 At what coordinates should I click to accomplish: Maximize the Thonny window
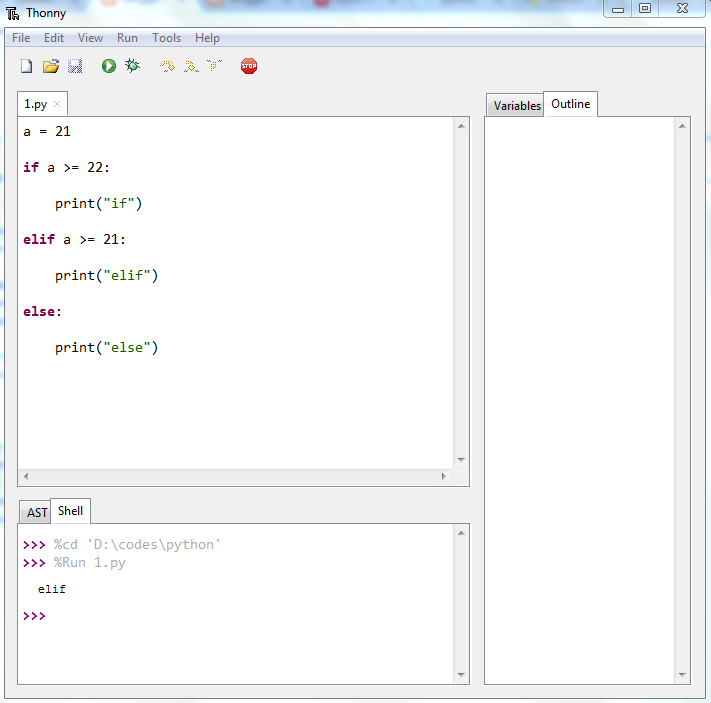tap(645, 9)
